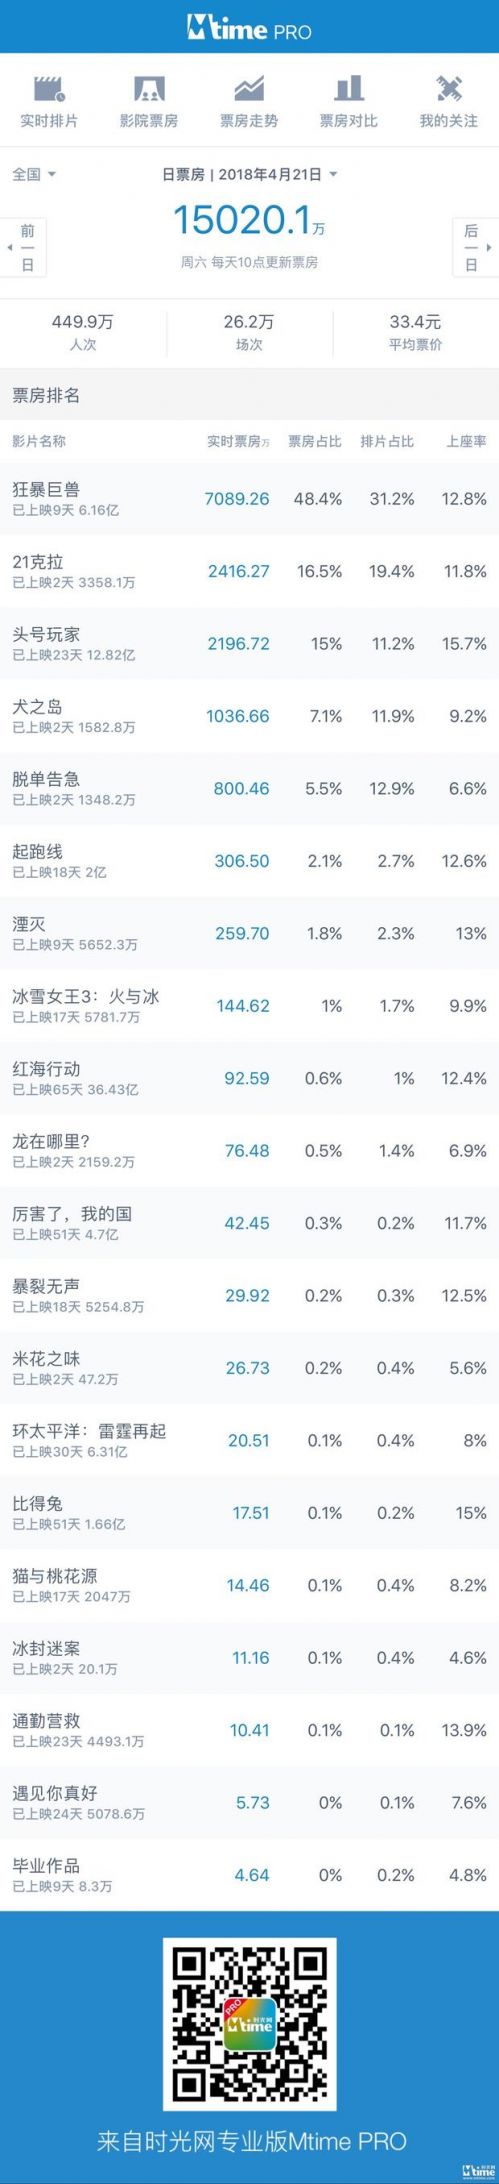
Task: Click the Mtime PRO logo in header
Action: (249, 30)
